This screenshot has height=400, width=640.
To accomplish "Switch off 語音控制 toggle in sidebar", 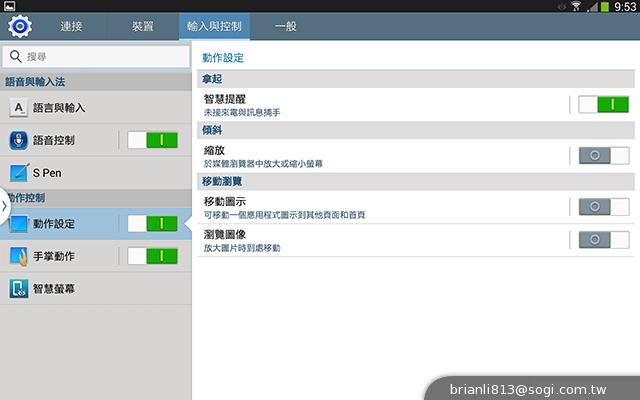I will pyautogui.click(x=152, y=140).
